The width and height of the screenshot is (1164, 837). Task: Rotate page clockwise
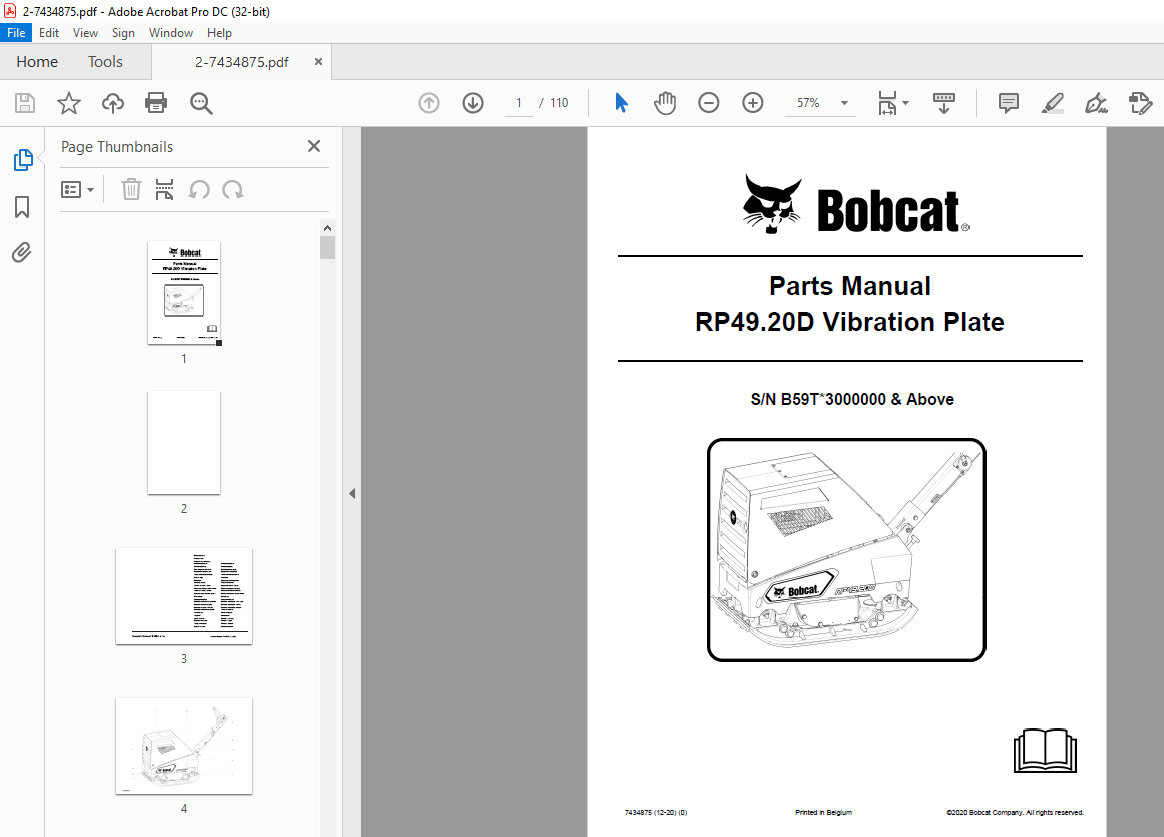coord(232,190)
